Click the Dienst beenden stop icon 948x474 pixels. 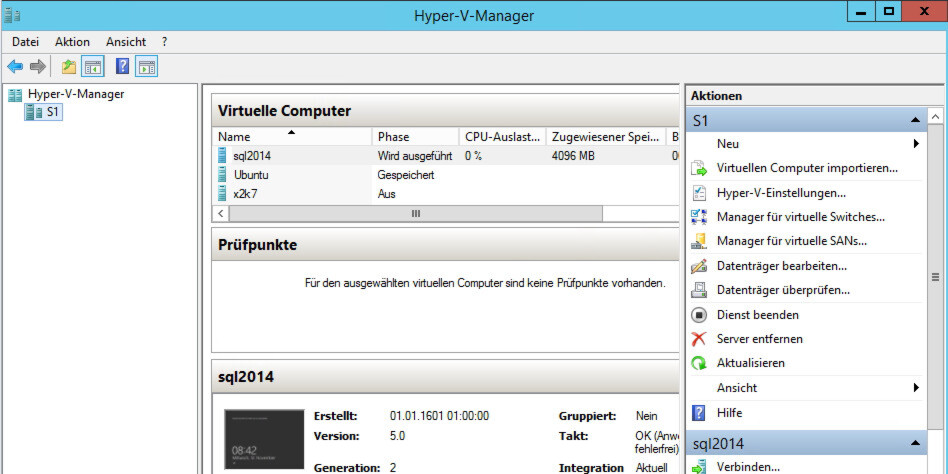(699, 314)
